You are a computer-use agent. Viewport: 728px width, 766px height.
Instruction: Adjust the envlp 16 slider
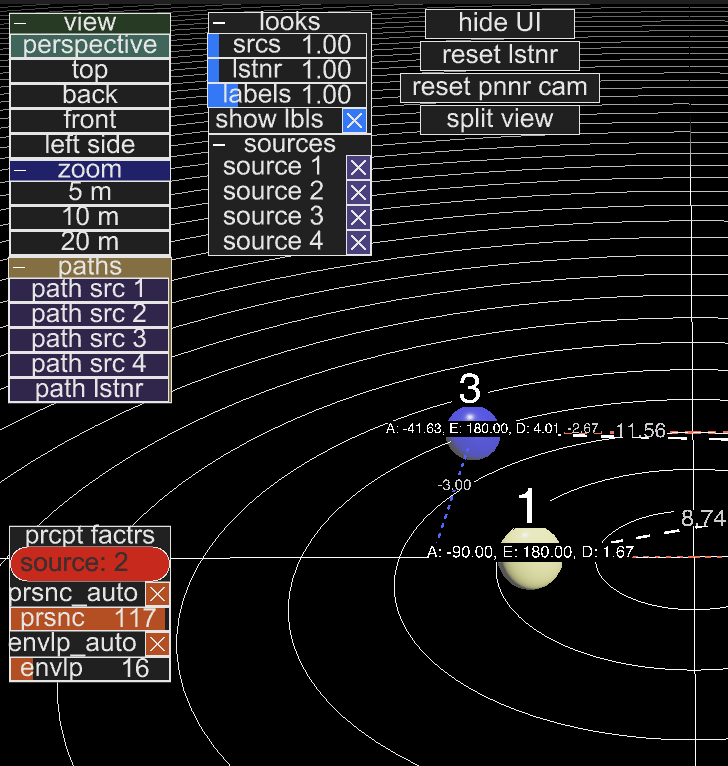(90, 669)
